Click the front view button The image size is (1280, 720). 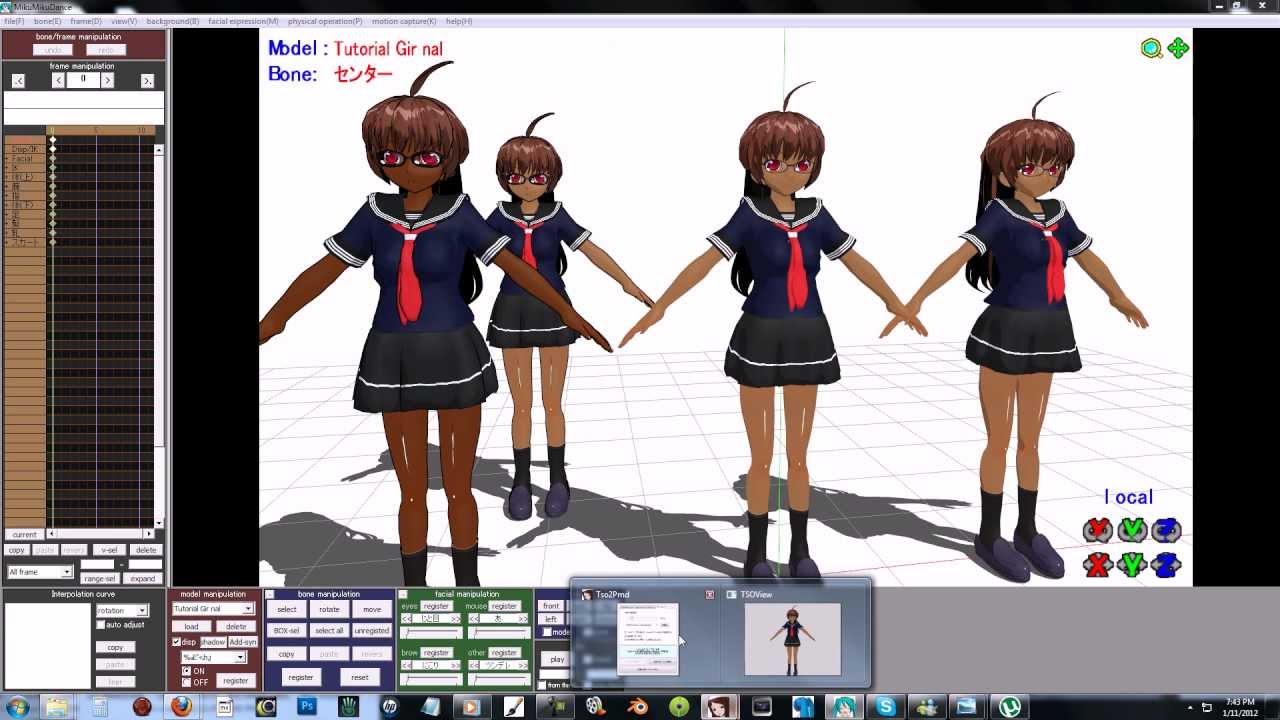(551, 606)
